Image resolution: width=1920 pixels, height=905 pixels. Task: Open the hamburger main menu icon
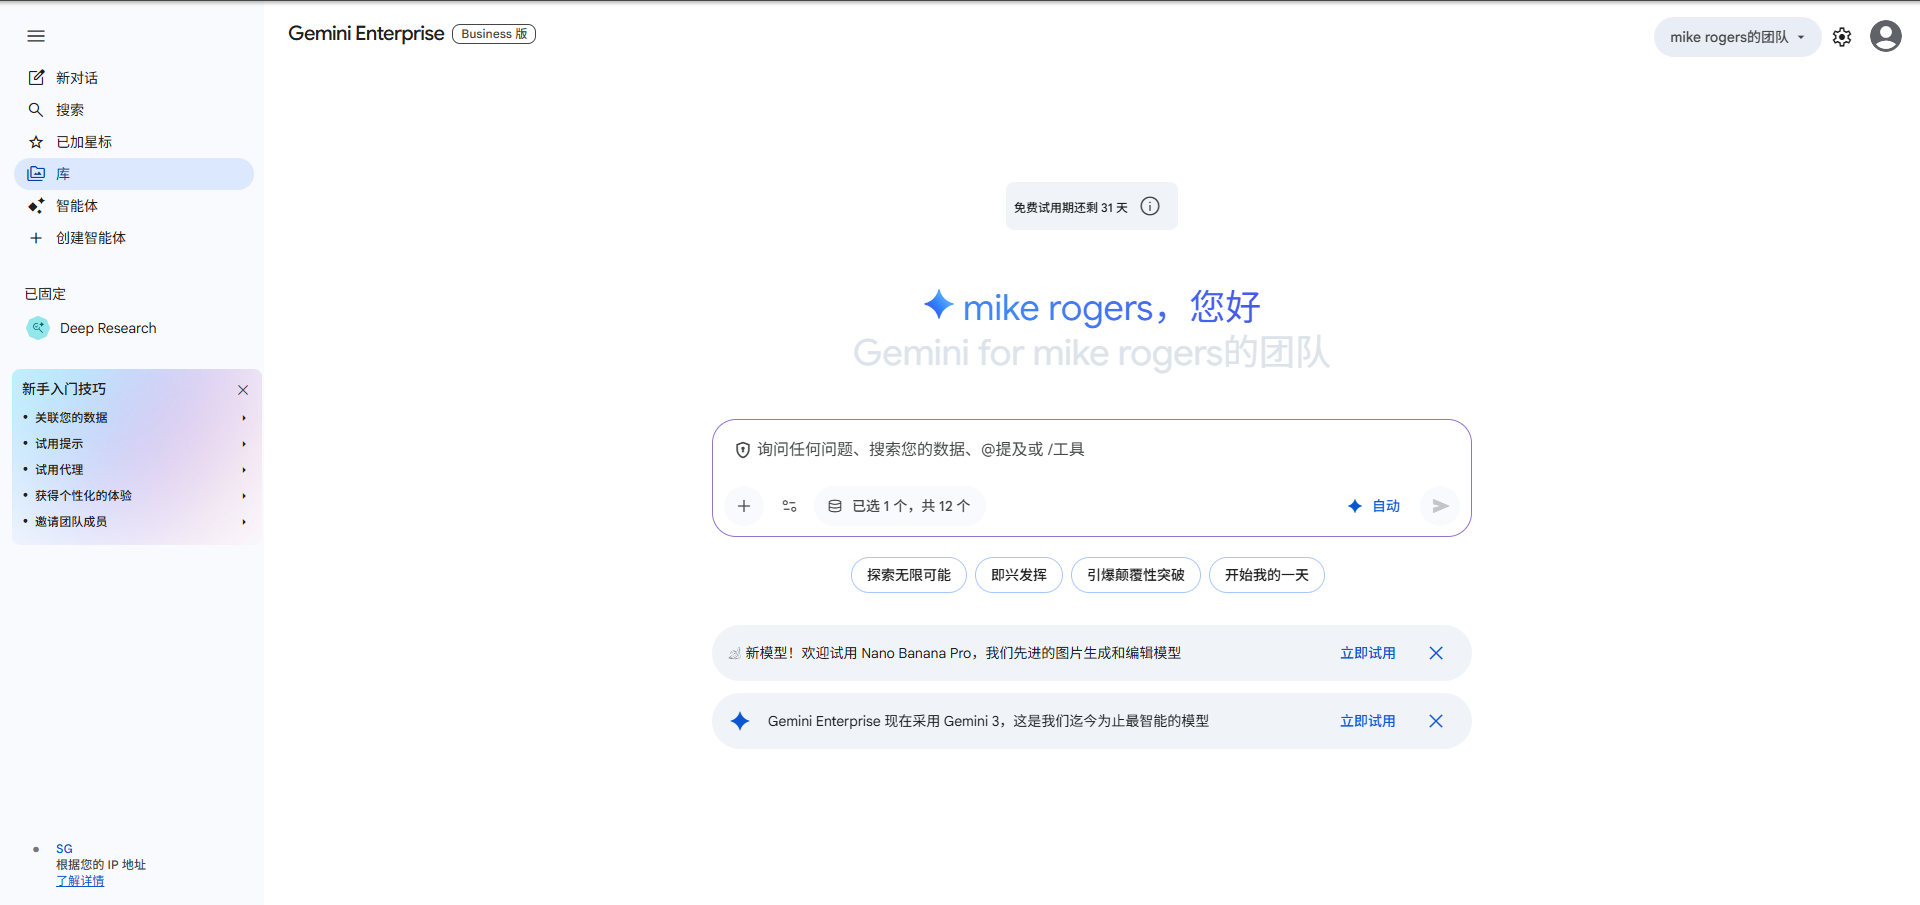(36, 36)
